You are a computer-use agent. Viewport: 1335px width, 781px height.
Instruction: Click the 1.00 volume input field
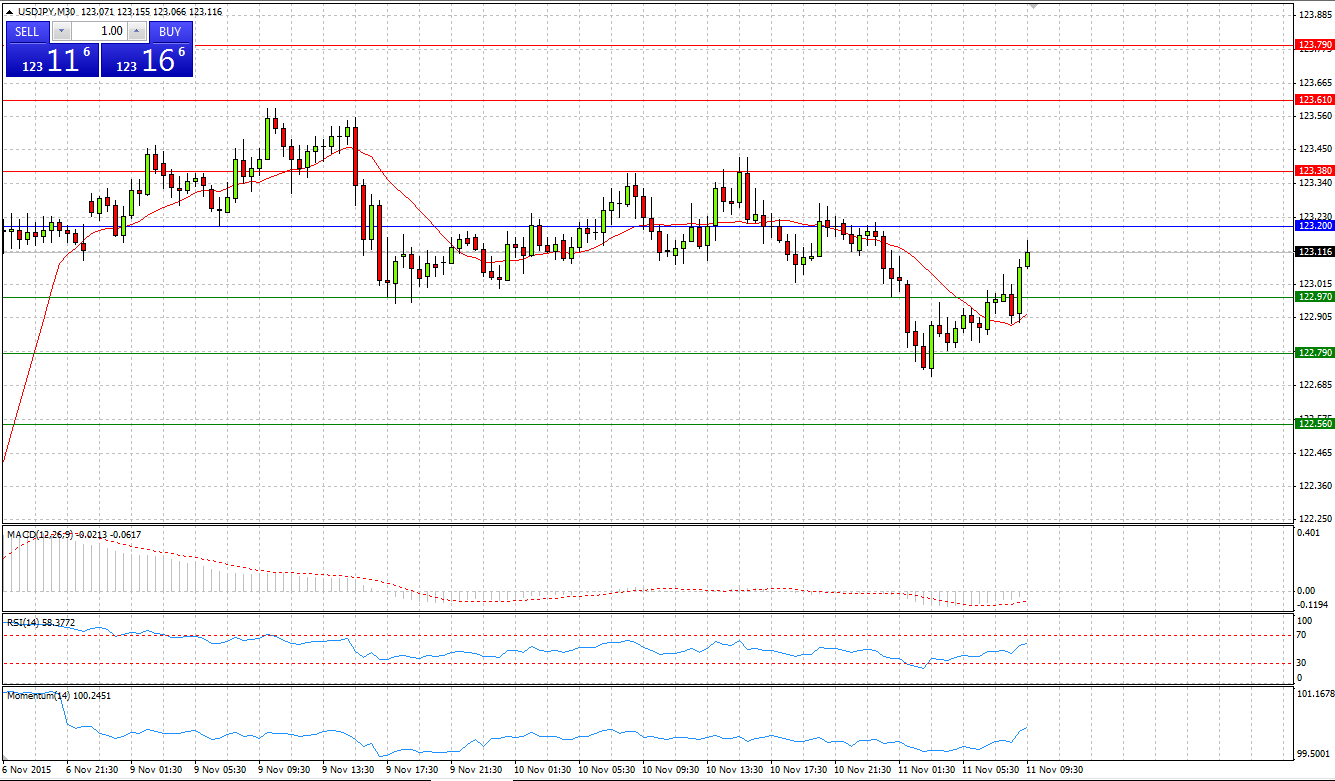tap(99, 31)
